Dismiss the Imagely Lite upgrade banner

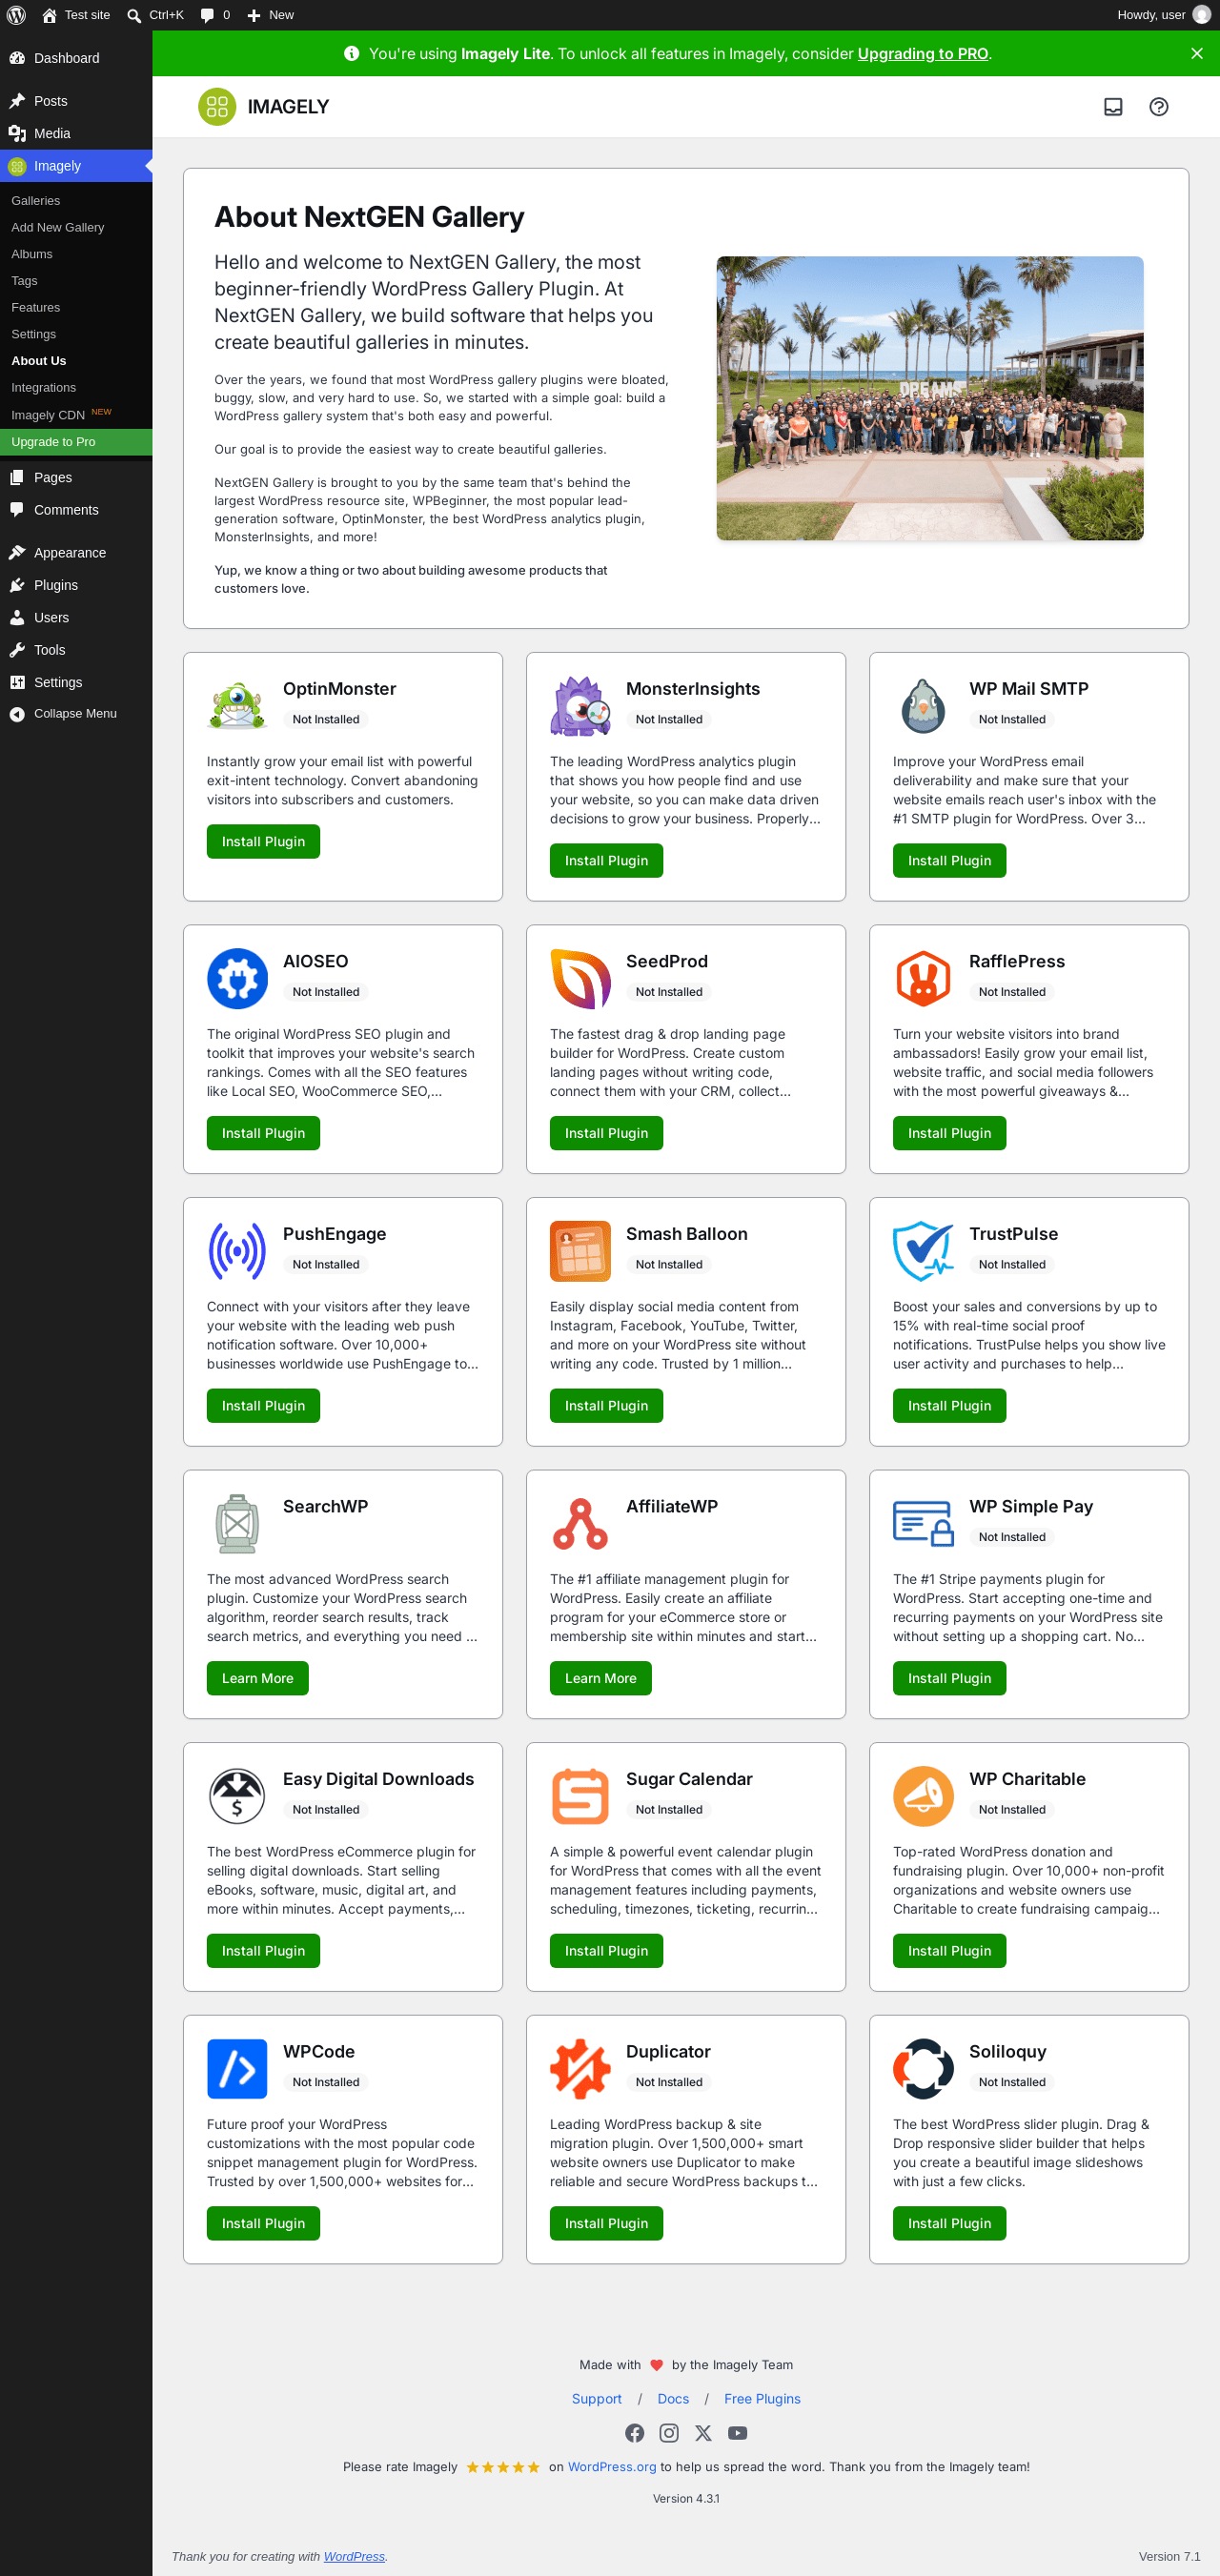pyautogui.click(x=1197, y=54)
